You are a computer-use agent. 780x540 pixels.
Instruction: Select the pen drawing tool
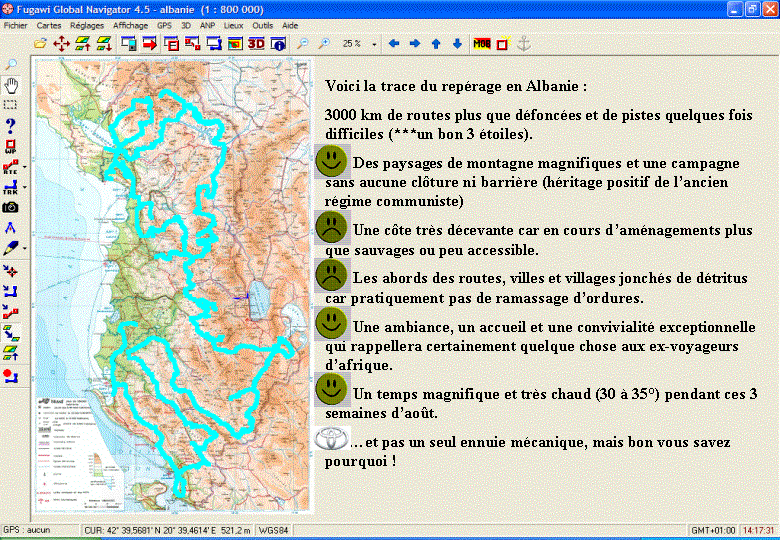[x=10, y=248]
